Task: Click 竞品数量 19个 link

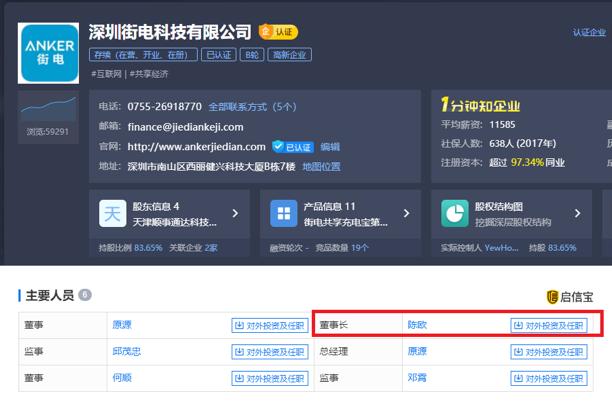Action: click(x=342, y=248)
